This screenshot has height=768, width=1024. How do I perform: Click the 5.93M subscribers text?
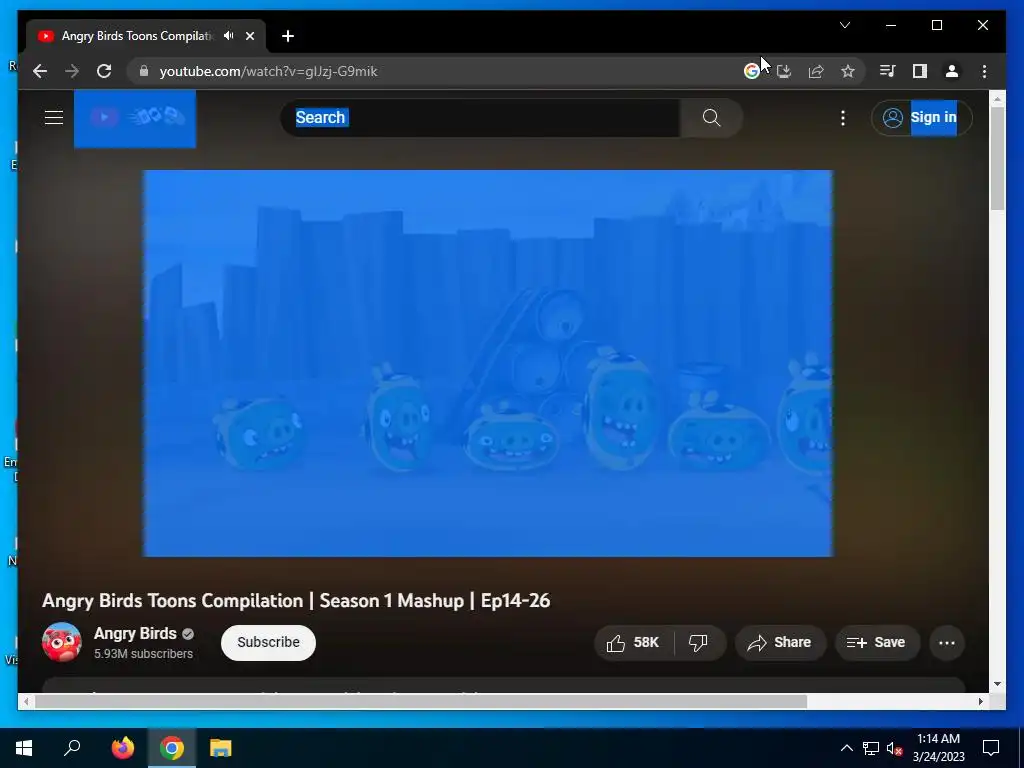[x=144, y=654]
